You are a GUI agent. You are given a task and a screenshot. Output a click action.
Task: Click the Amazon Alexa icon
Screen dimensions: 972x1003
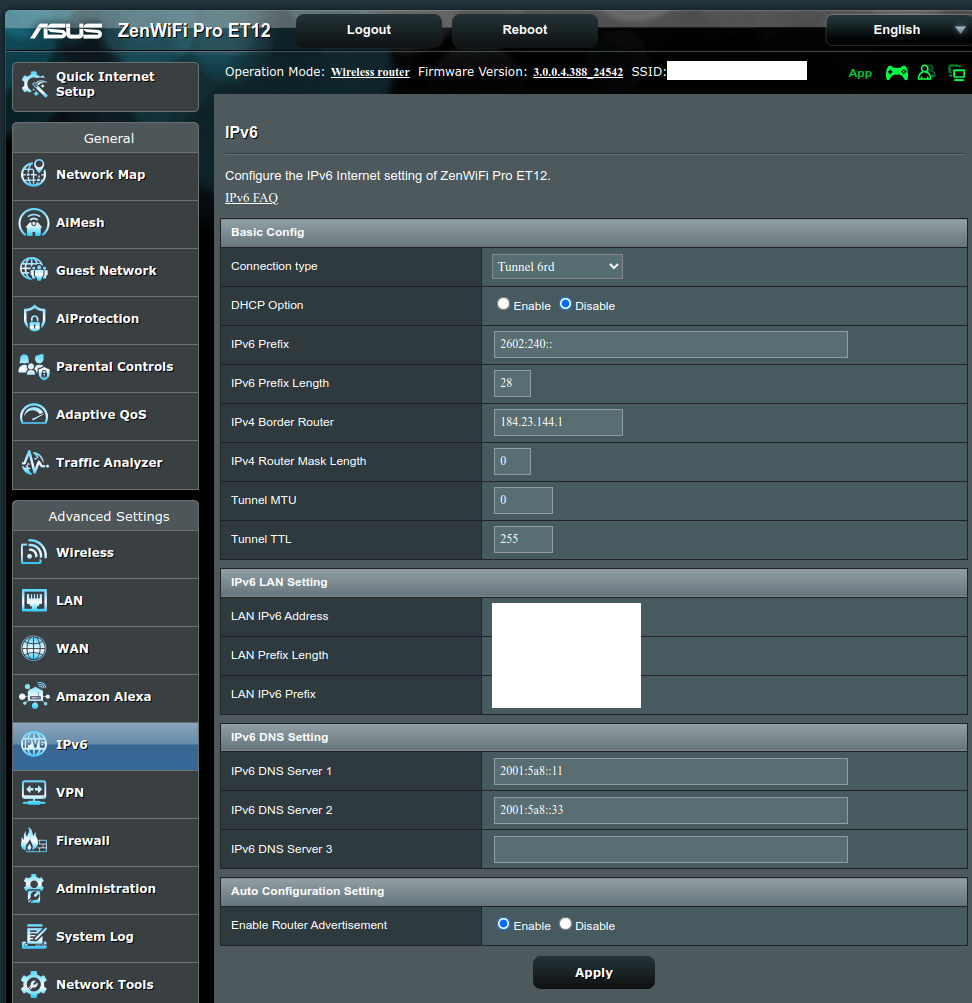pyautogui.click(x=34, y=695)
